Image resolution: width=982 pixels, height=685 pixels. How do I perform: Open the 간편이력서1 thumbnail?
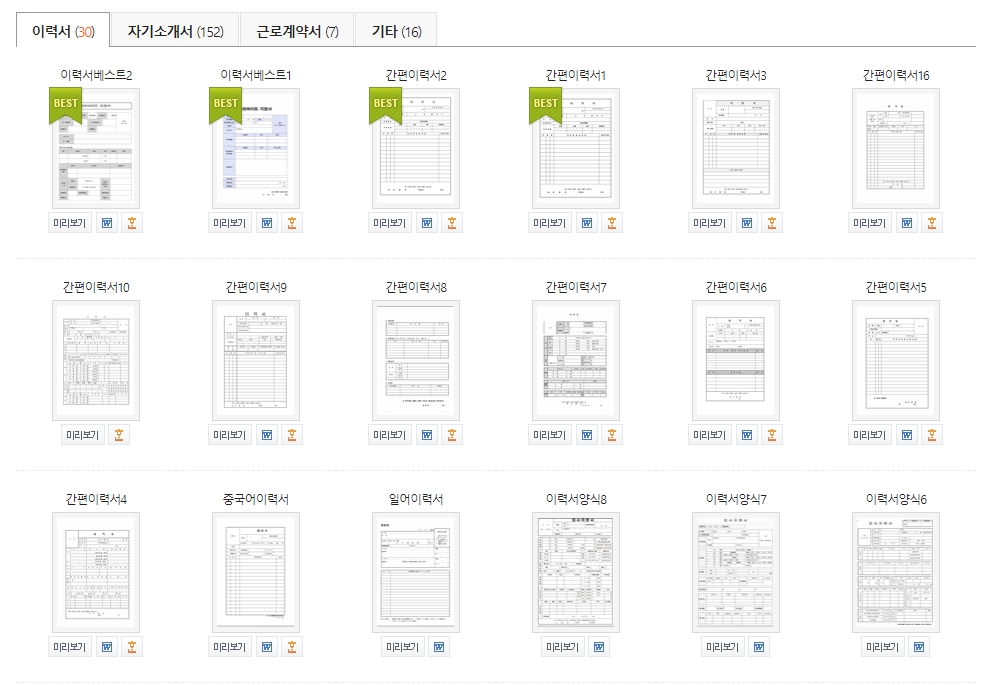[x=576, y=148]
